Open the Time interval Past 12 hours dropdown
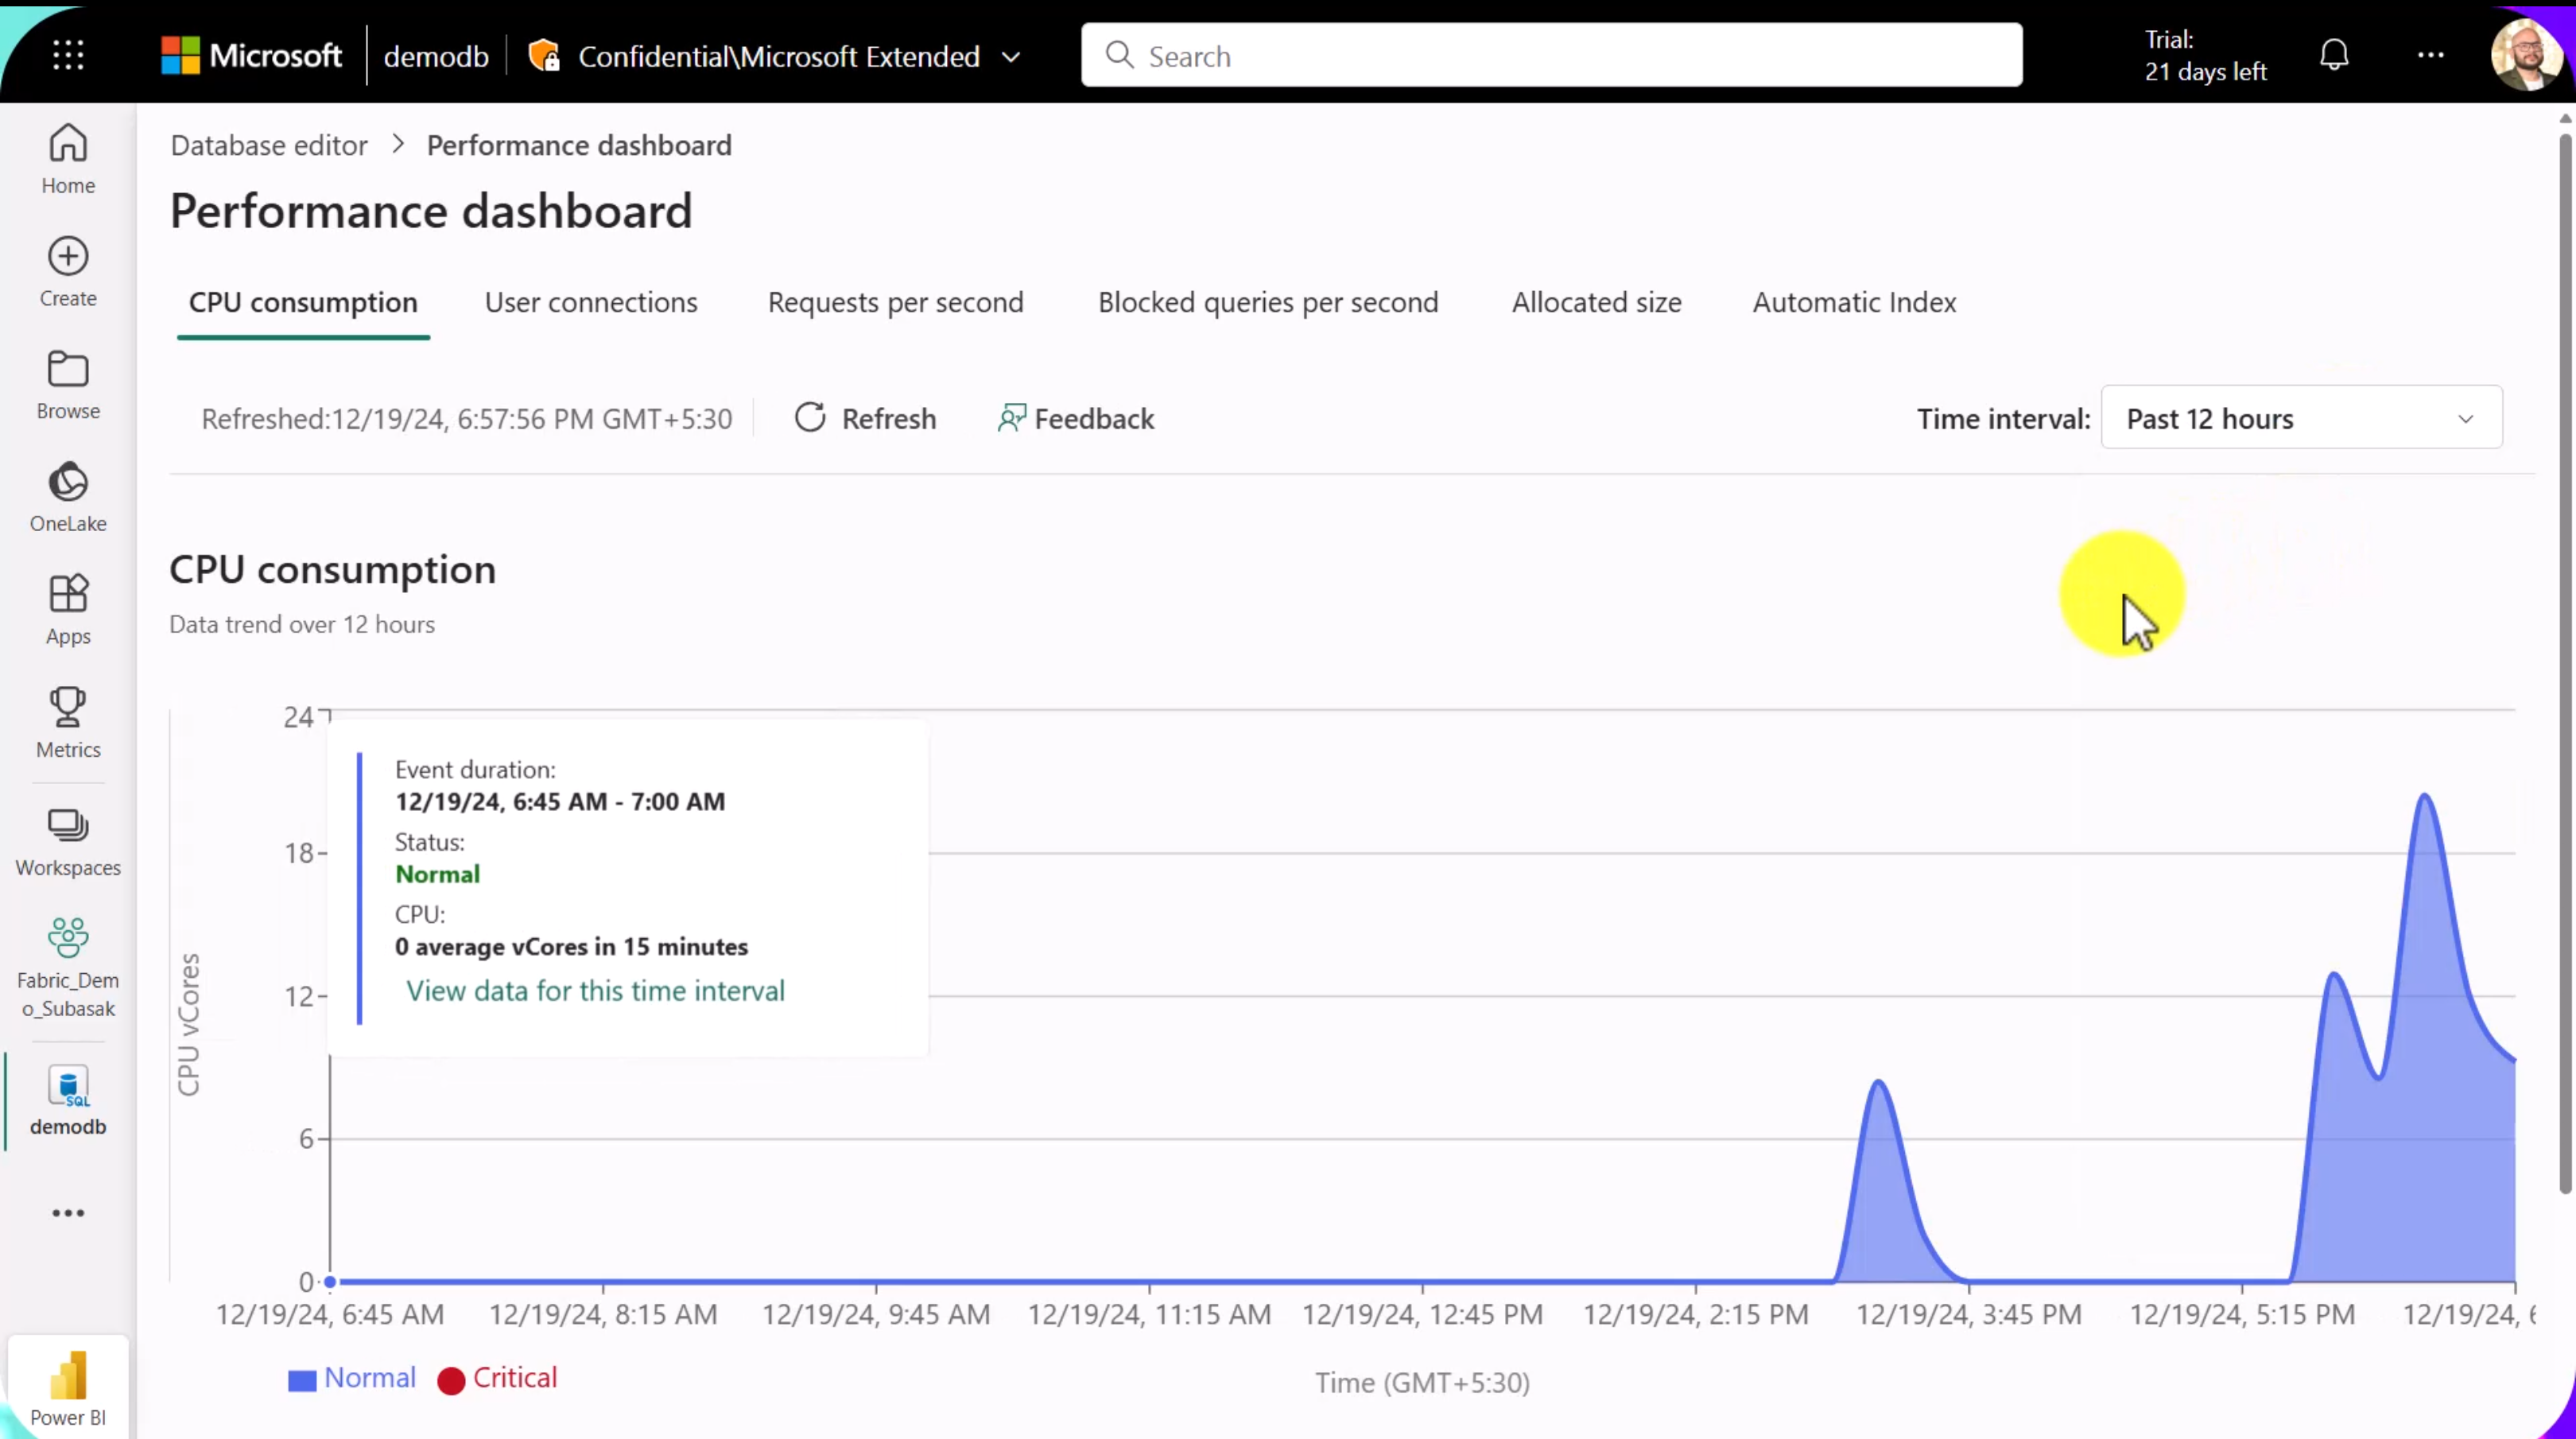Screen dimensions: 2576x1439 [2301, 418]
